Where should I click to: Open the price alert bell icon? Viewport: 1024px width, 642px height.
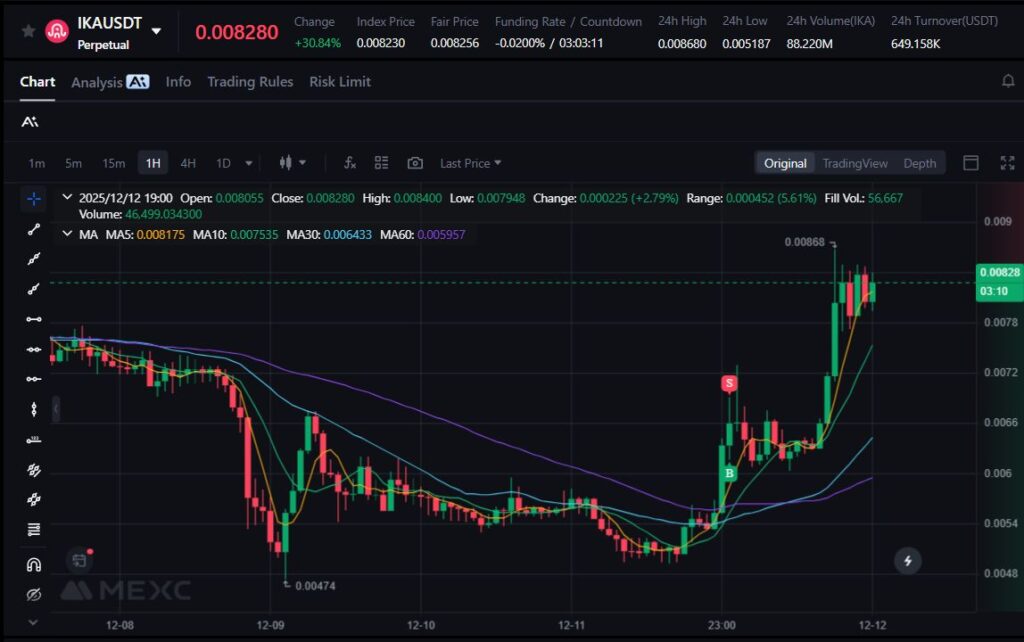pos(1008,81)
